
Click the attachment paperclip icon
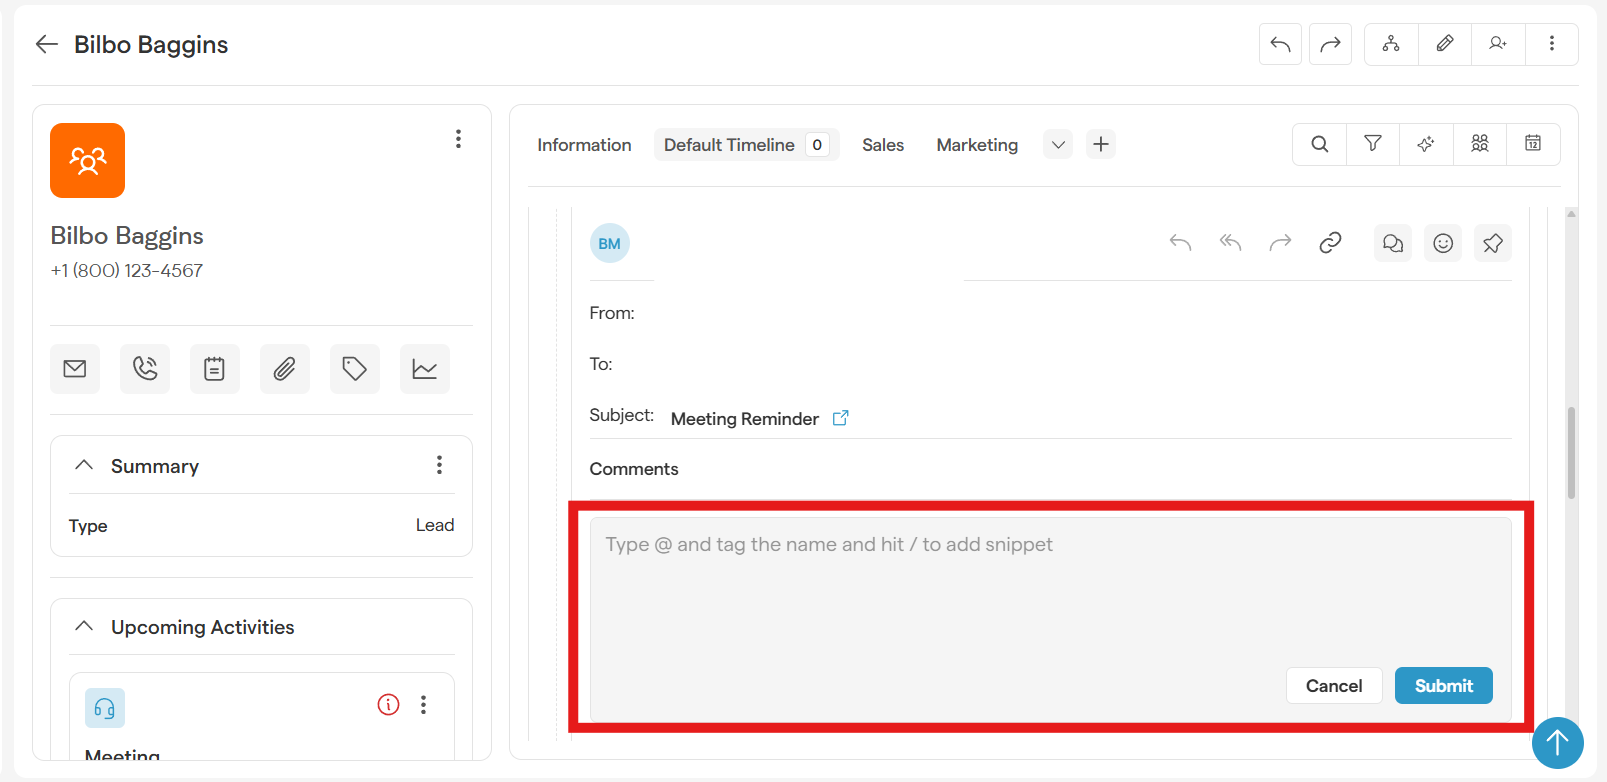click(x=285, y=369)
